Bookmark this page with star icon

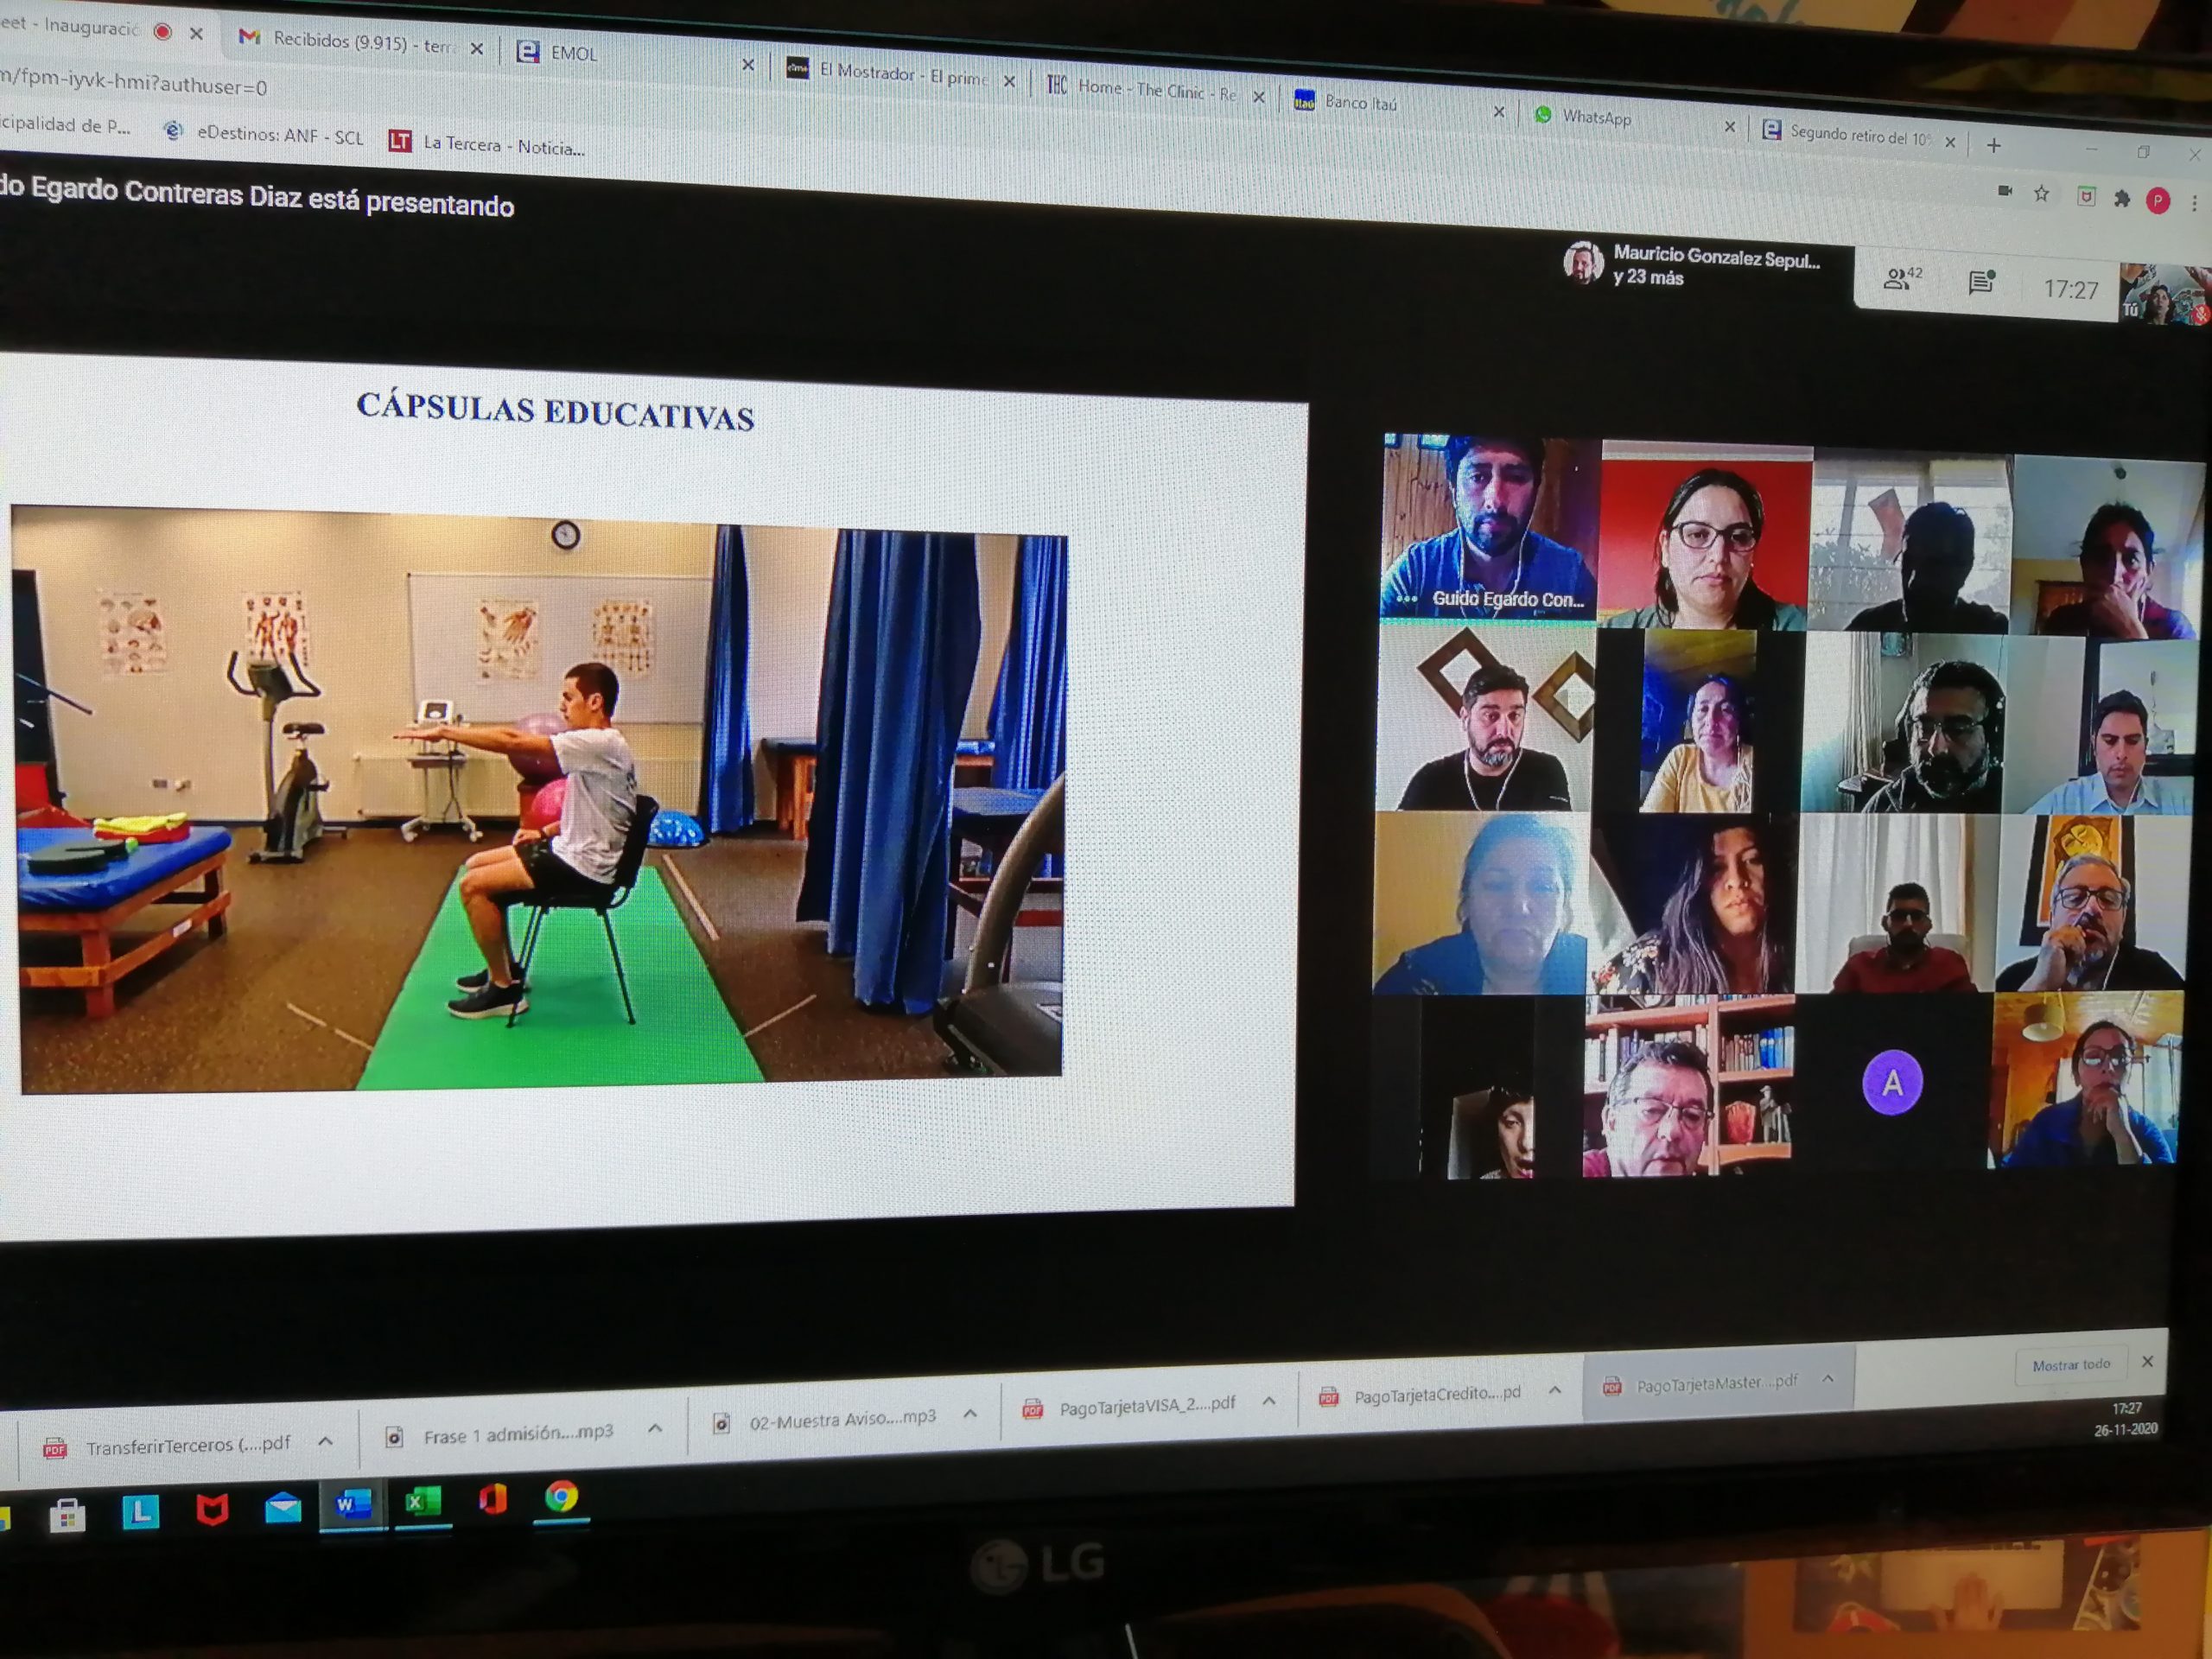pyautogui.click(x=2041, y=193)
